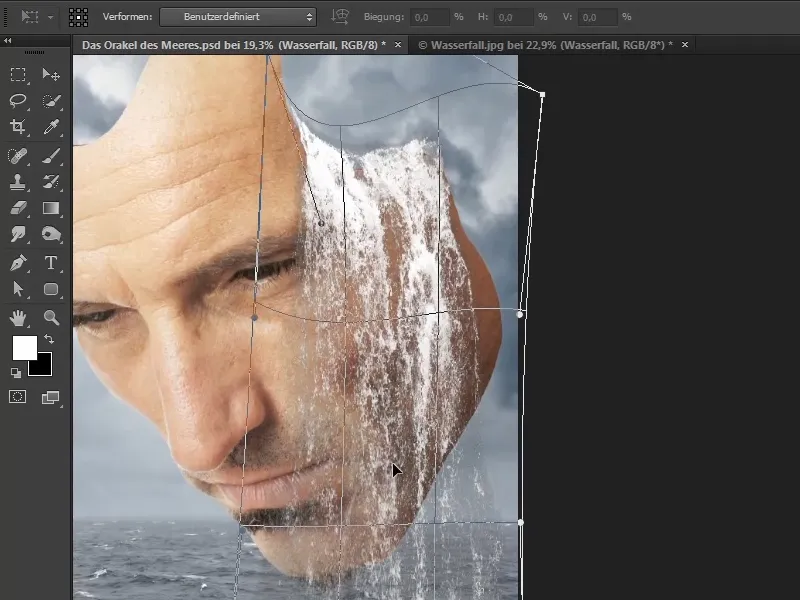800x600 pixels.
Task: Switch to the Wasserfall.jpg document tab
Action: pos(545,45)
